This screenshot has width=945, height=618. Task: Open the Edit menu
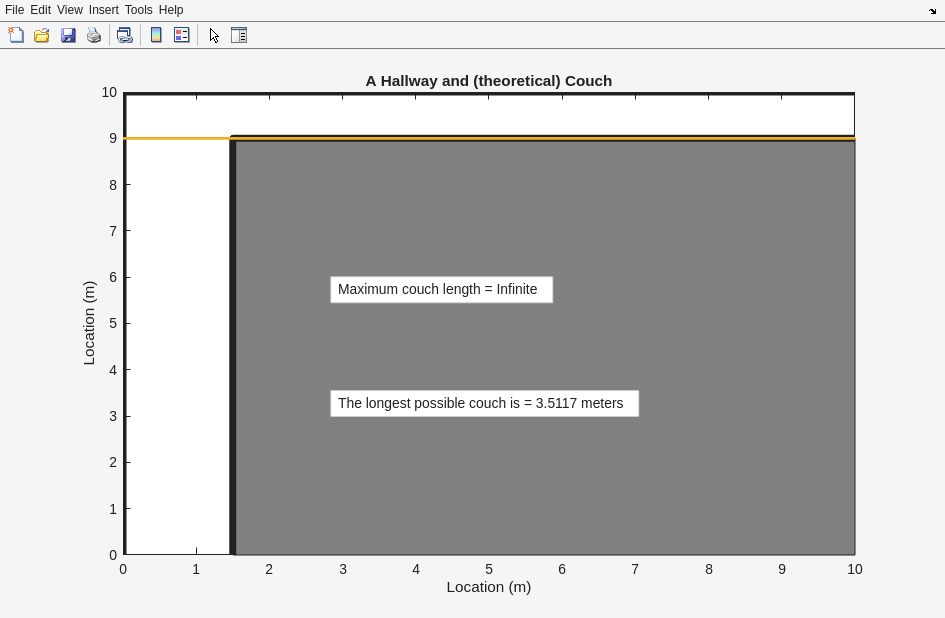40,10
